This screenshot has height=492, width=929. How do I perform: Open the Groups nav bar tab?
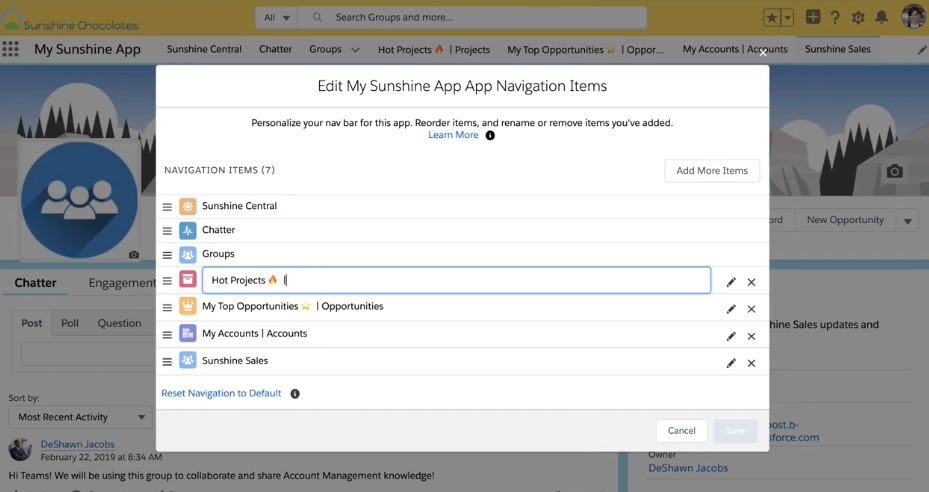coord(325,49)
